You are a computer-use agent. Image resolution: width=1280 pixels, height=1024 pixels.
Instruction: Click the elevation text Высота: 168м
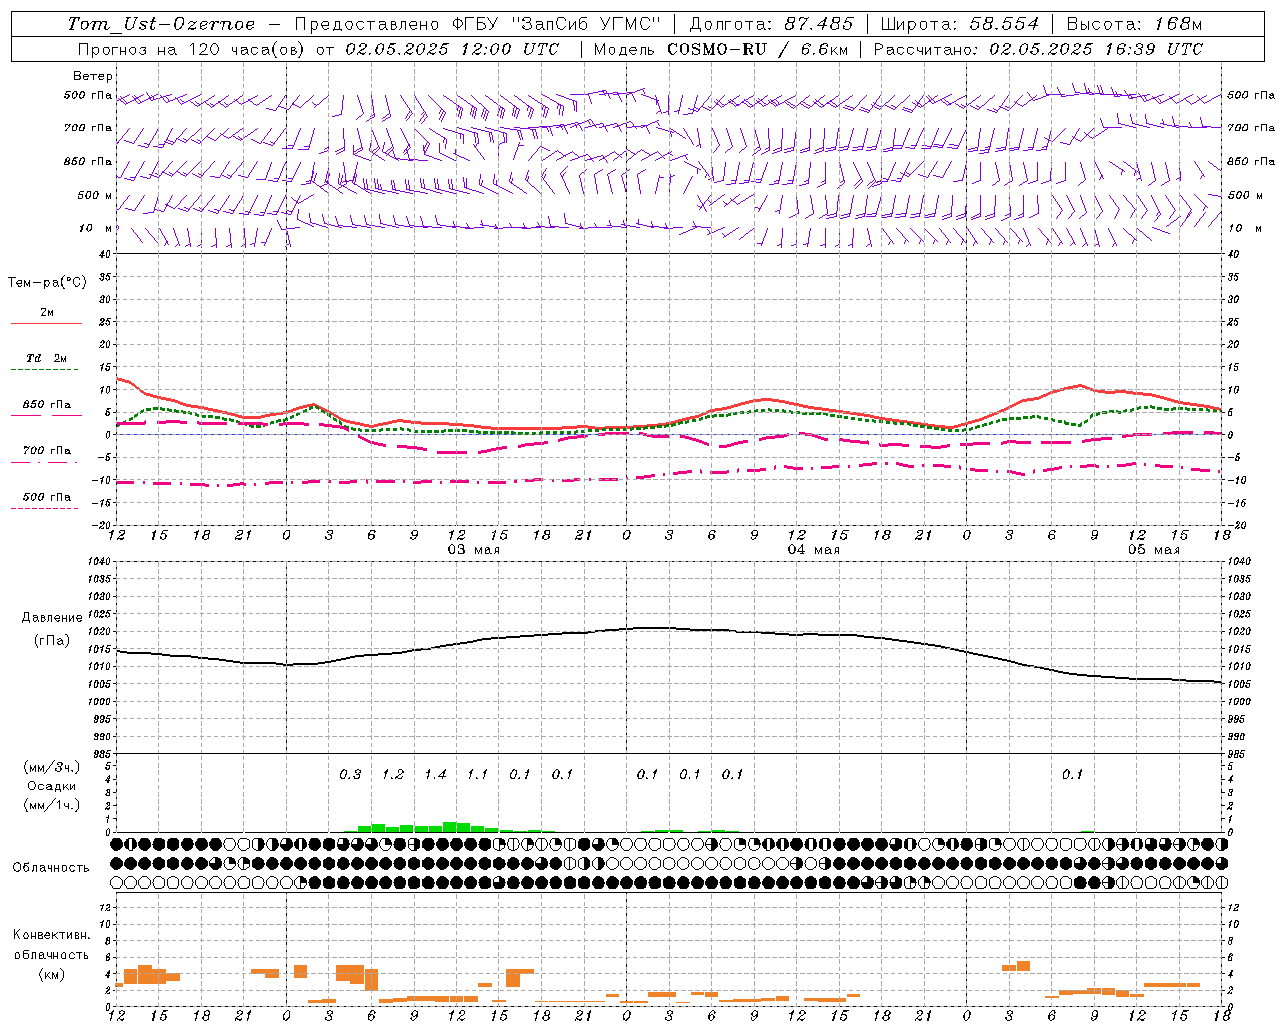[x=1134, y=24]
